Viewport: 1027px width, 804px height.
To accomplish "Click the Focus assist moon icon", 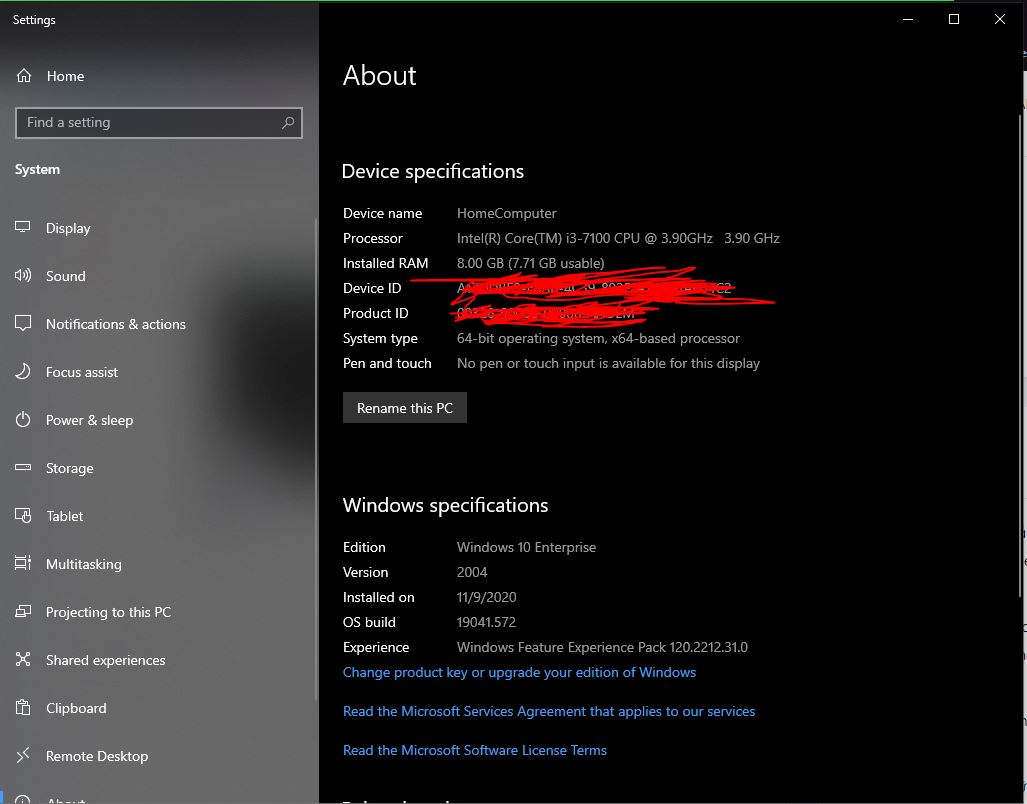I will 23,372.
